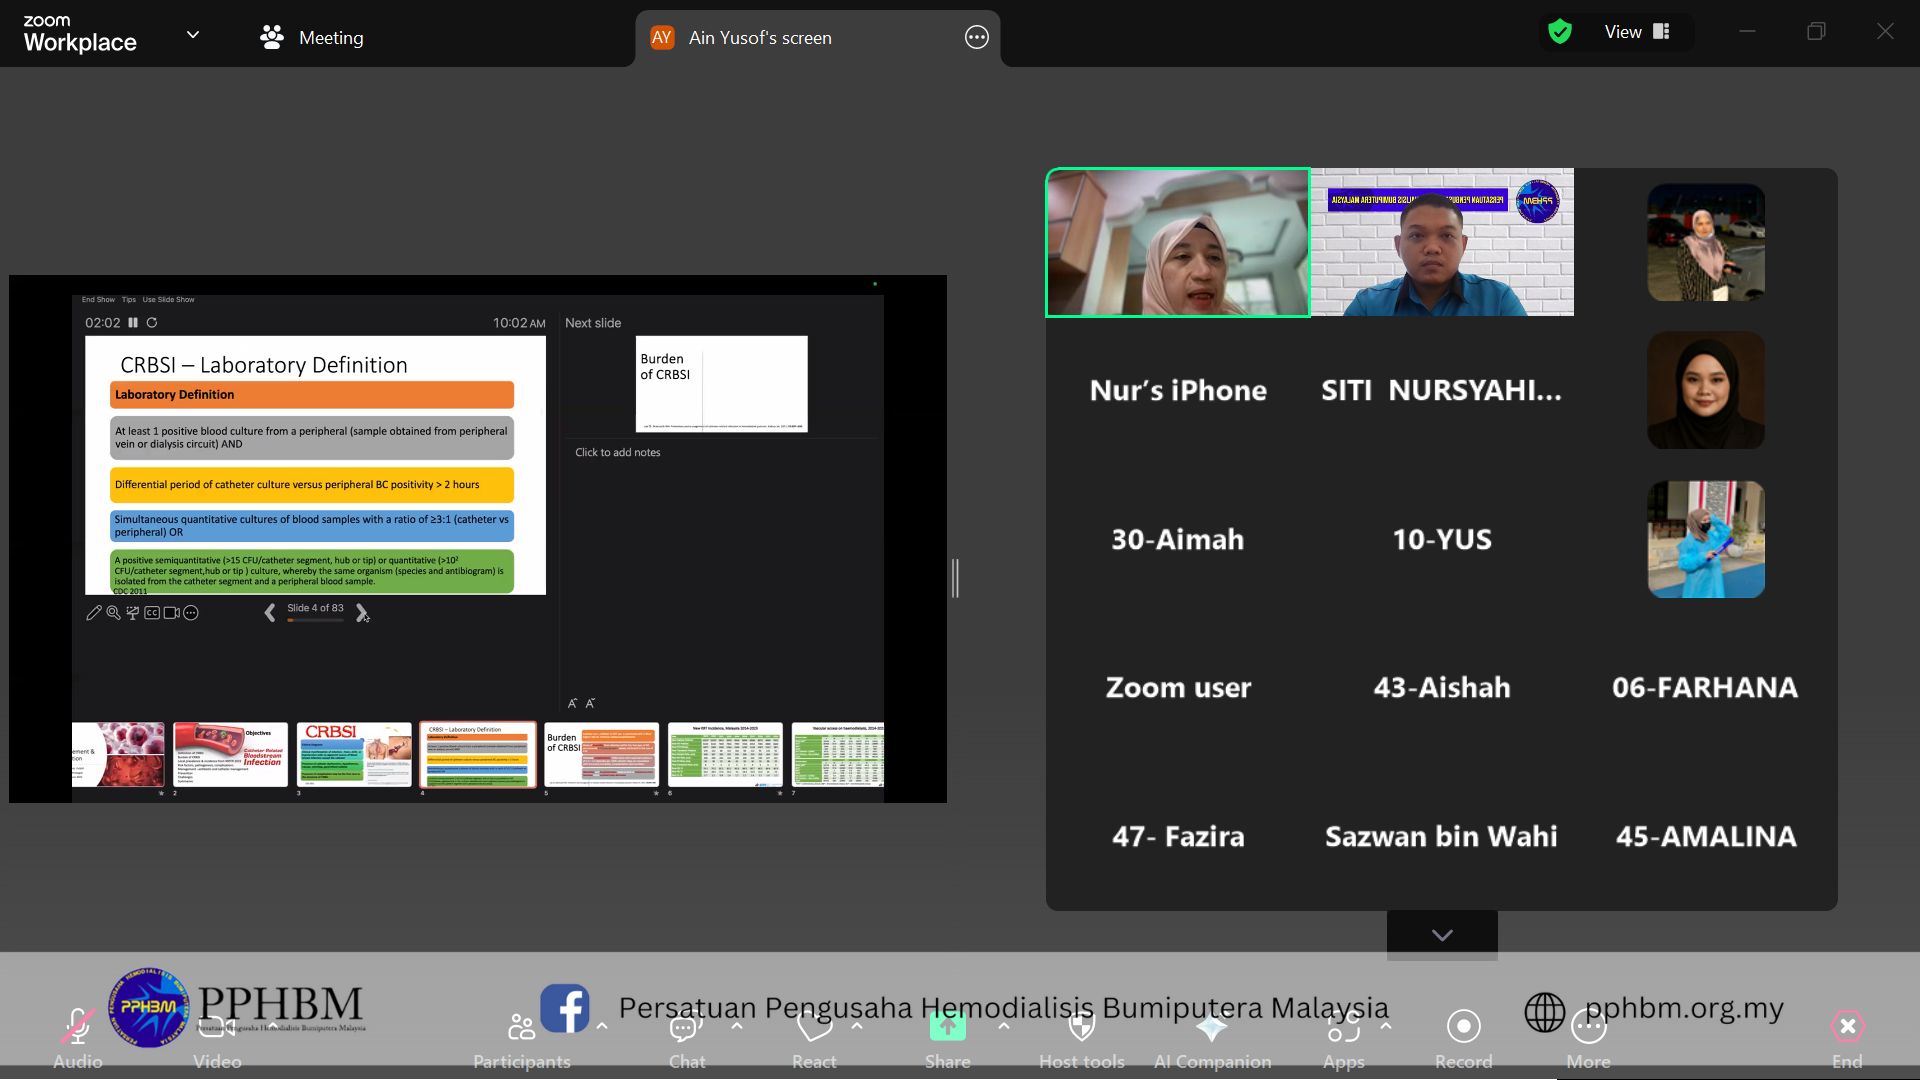Viewport: 1920px width, 1080px height.
Task: Select the 06-FARHANA participant tile
Action: coord(1705,687)
